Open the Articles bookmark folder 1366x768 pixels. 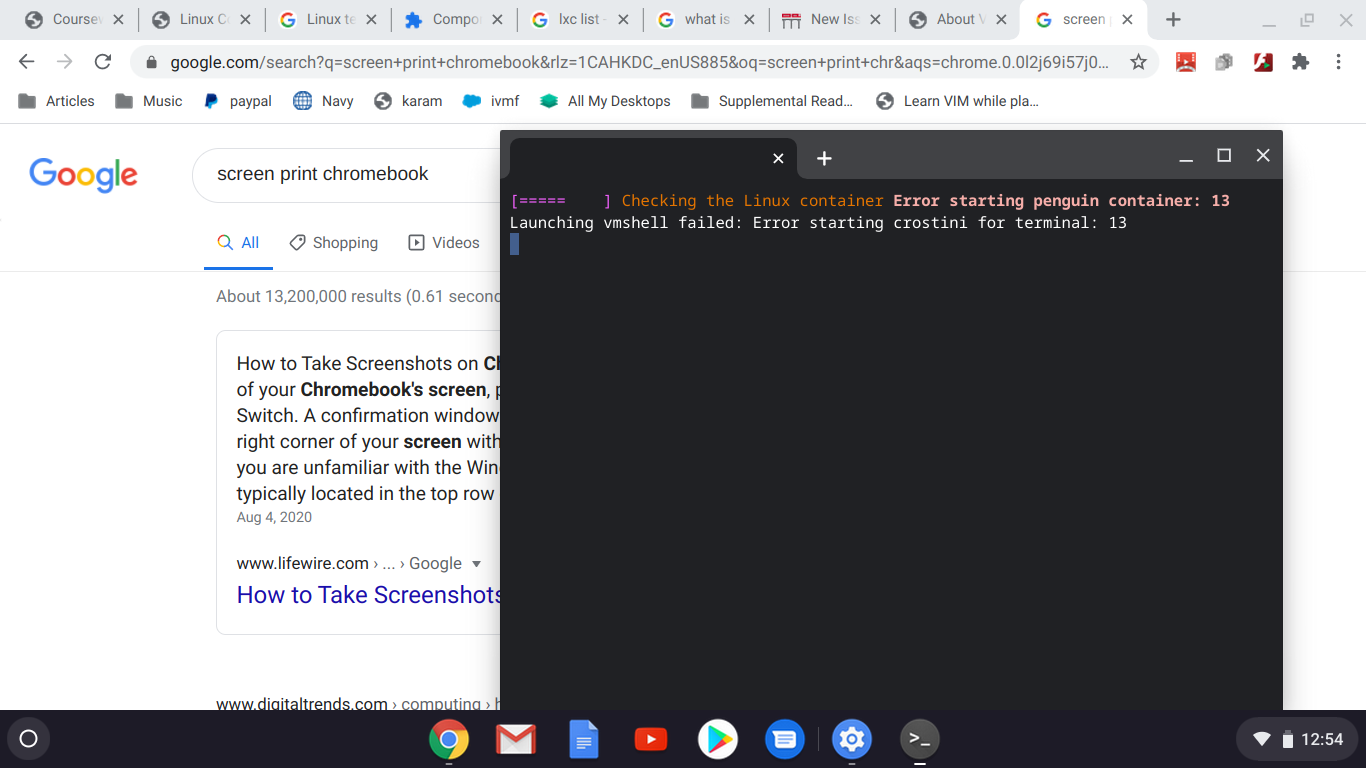pyautogui.click(x=57, y=101)
